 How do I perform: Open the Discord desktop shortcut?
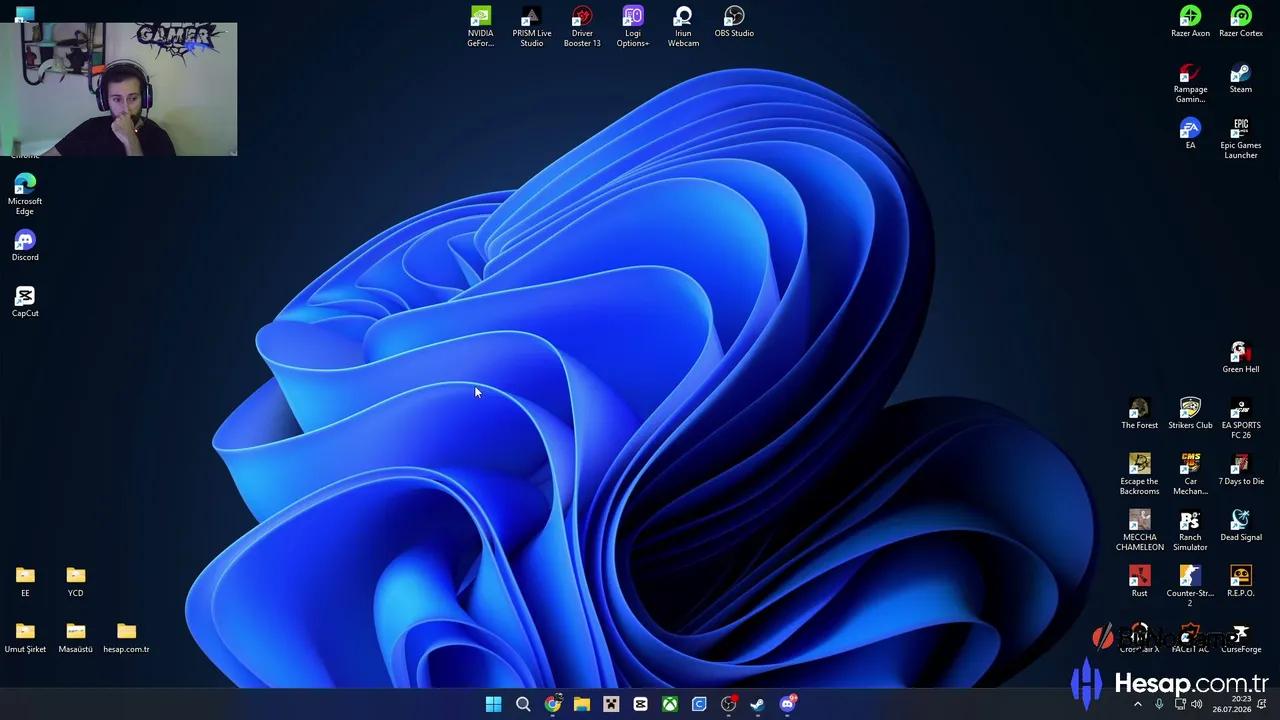[x=25, y=246]
